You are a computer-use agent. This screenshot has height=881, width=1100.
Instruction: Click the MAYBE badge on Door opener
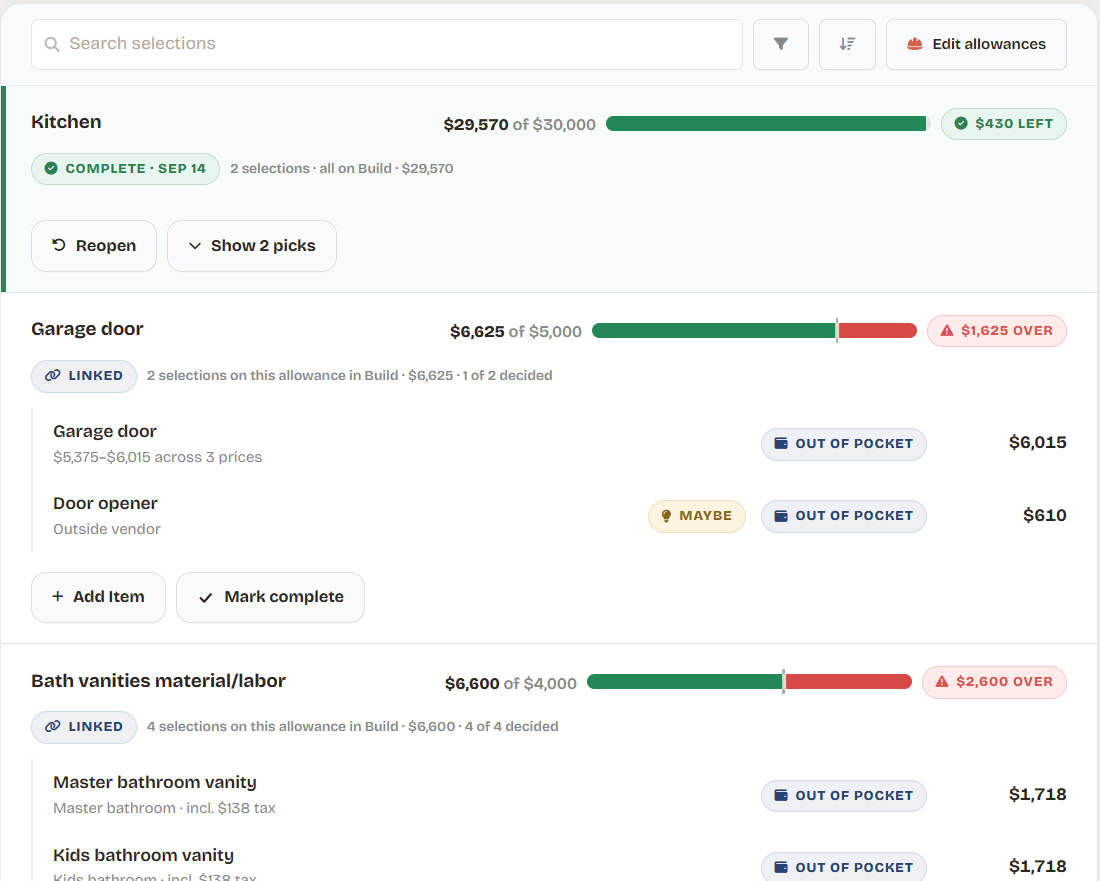(697, 516)
